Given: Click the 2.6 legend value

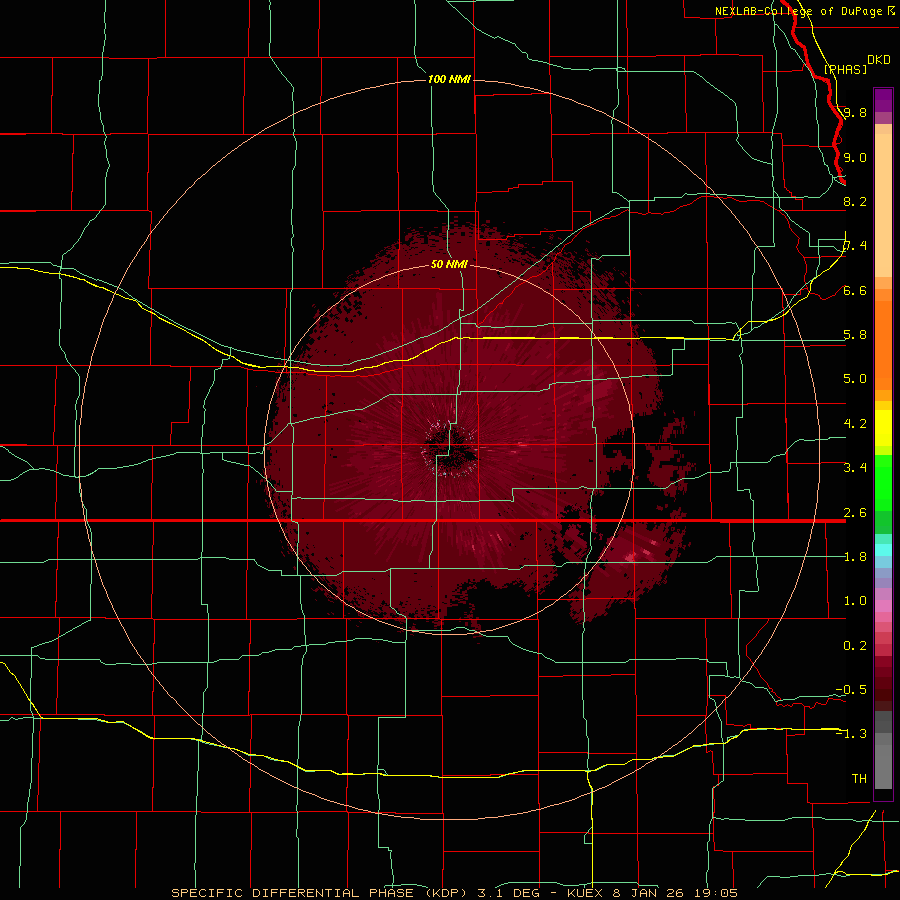Looking at the screenshot, I should tap(855, 513).
